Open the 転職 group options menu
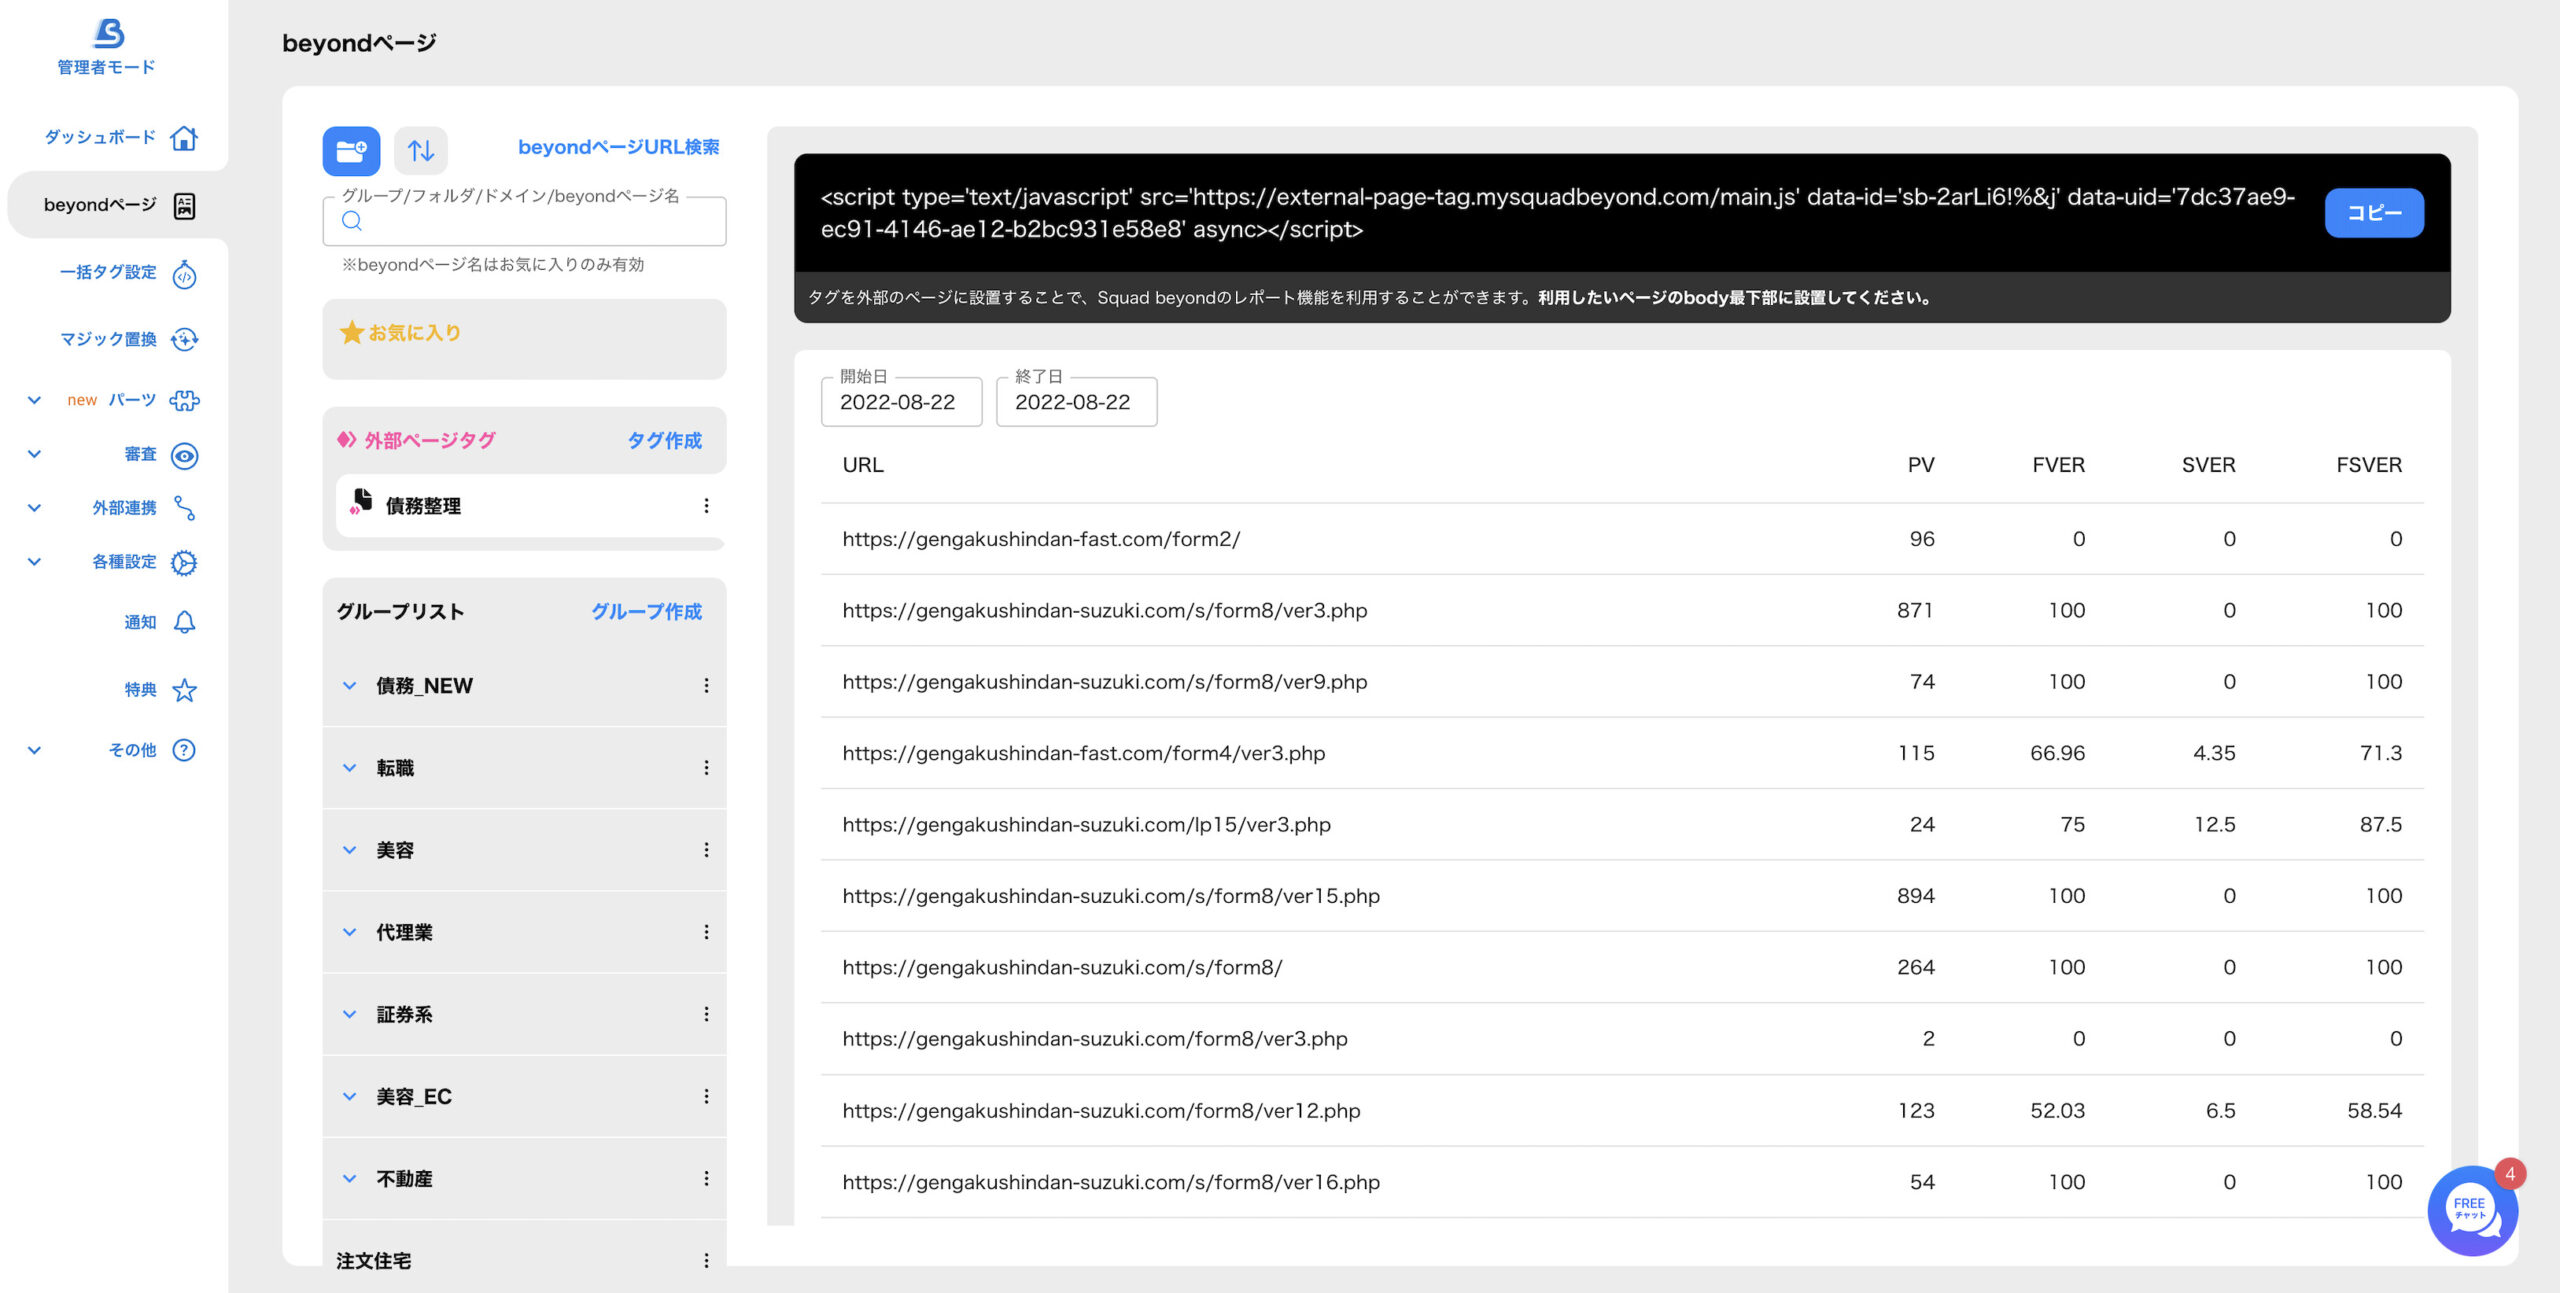This screenshot has height=1293, width=2560. [x=706, y=768]
